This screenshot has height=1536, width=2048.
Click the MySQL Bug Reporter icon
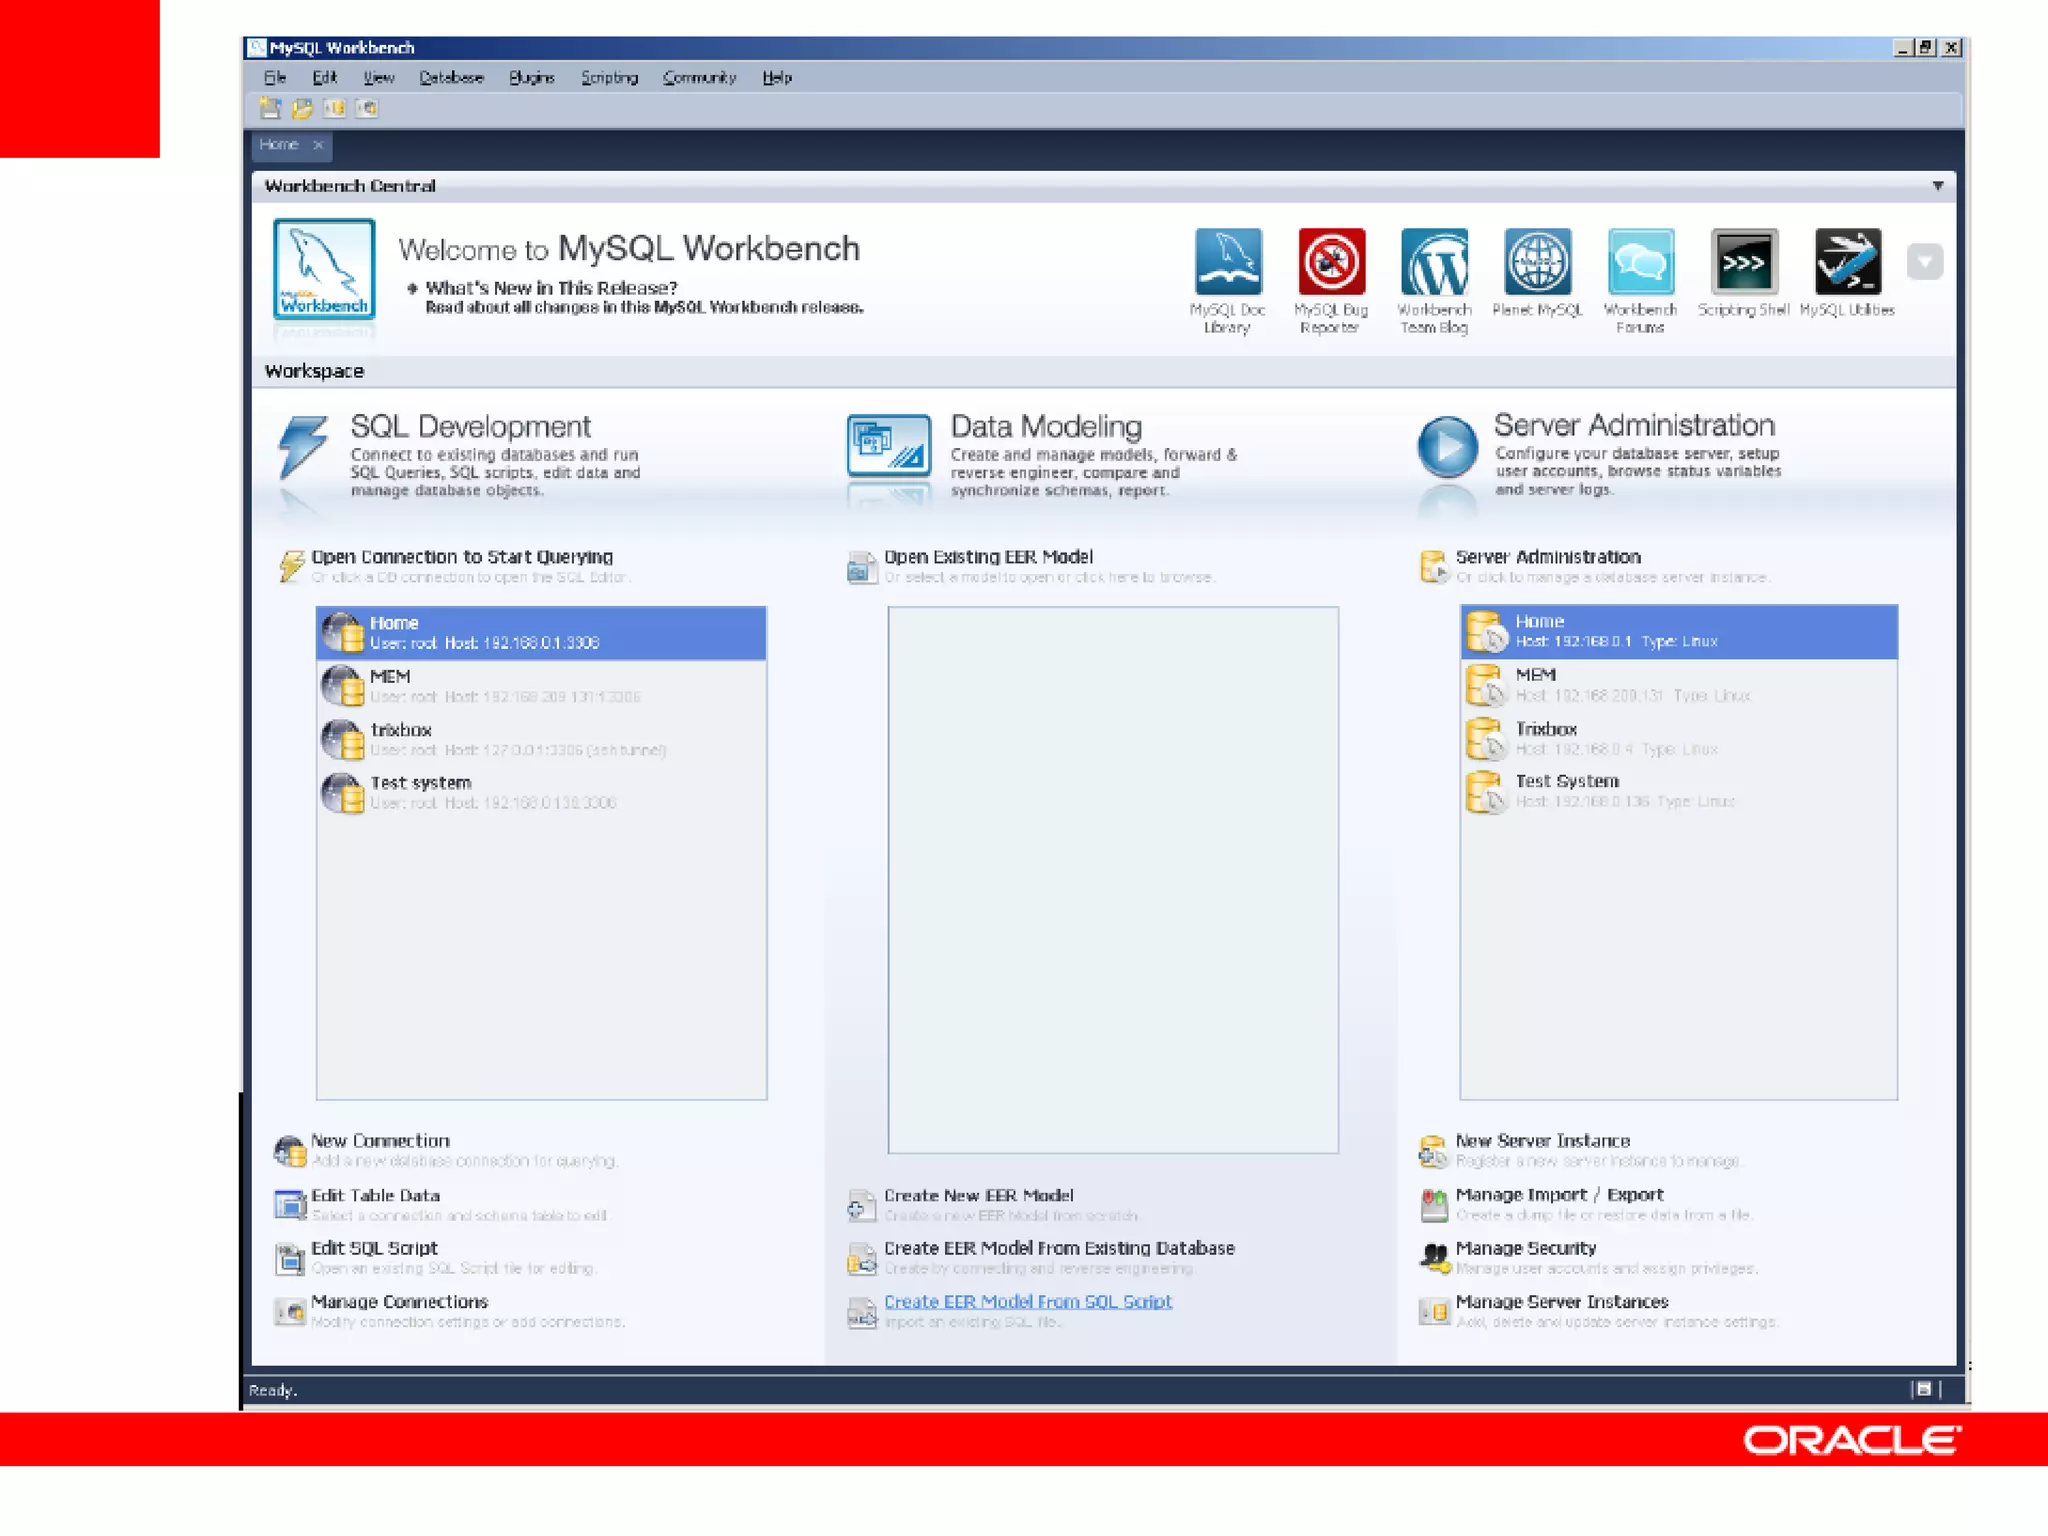[x=1331, y=262]
